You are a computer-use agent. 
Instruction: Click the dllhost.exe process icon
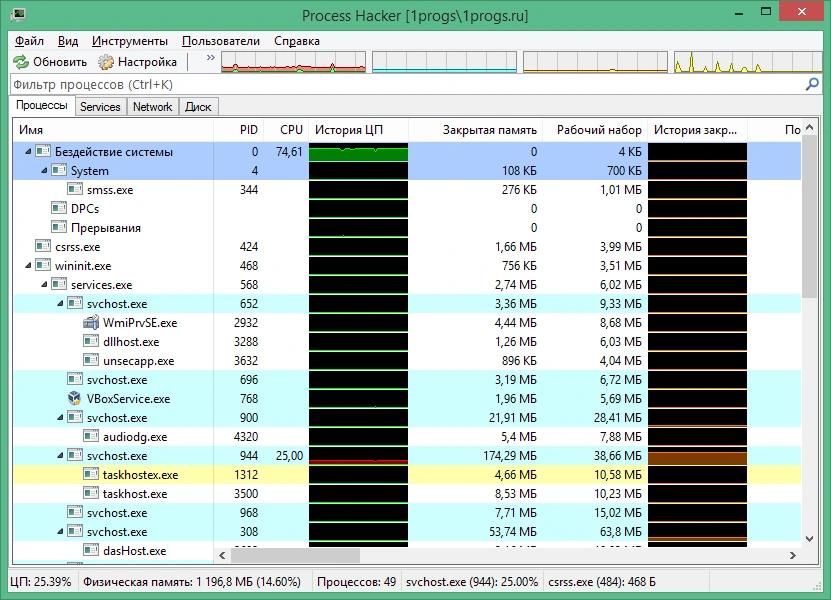coord(91,341)
